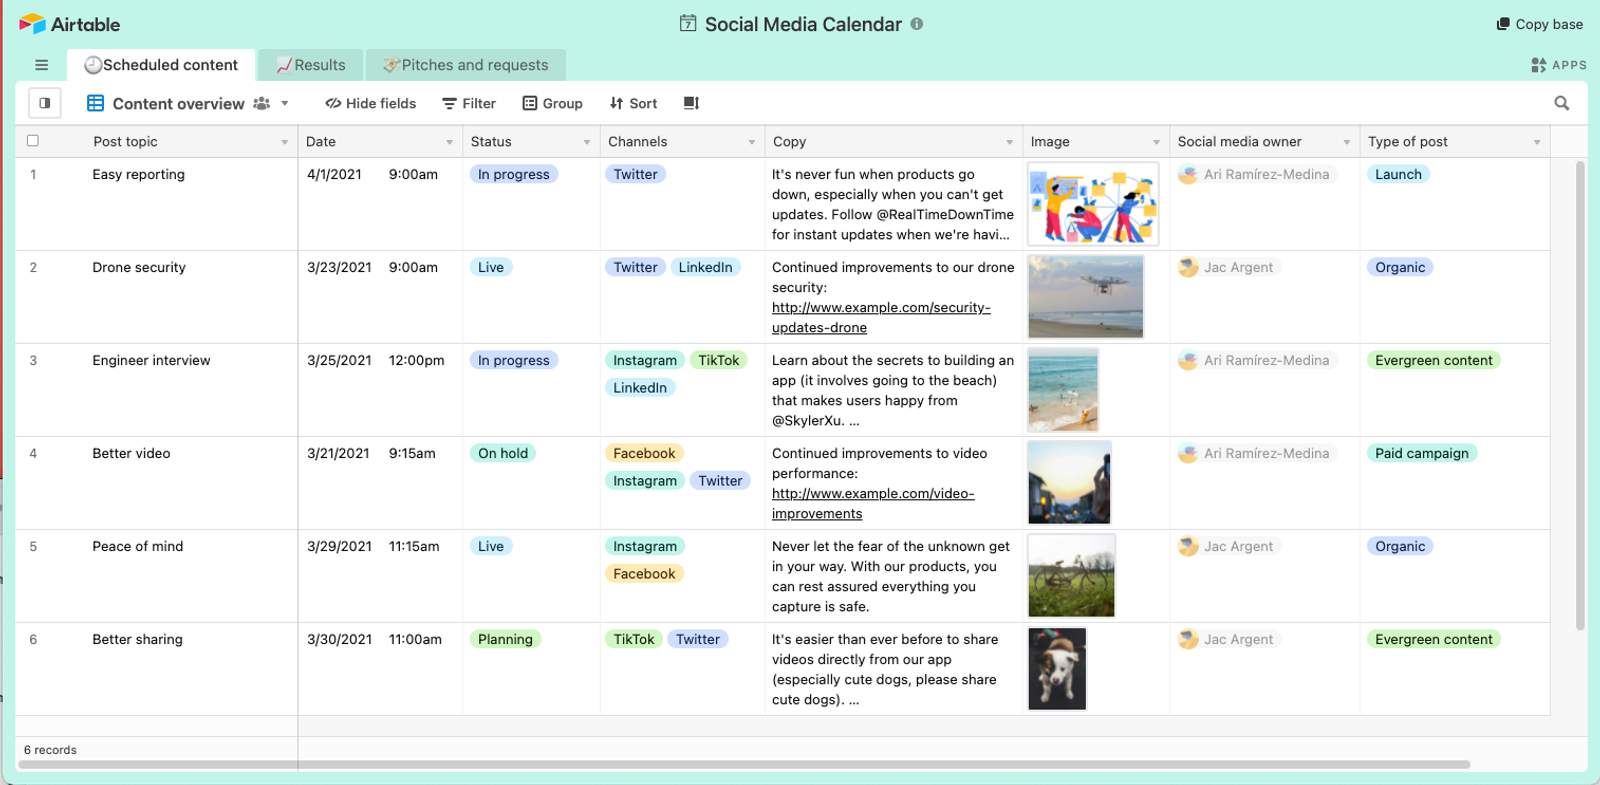The image size is (1600, 785).
Task: Click Hide fields button
Action: 371,103
